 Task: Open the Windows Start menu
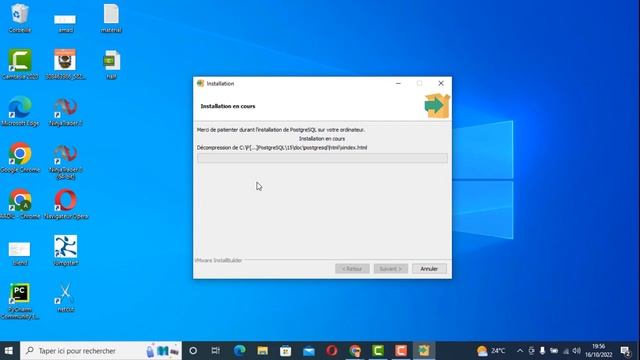click(9, 351)
